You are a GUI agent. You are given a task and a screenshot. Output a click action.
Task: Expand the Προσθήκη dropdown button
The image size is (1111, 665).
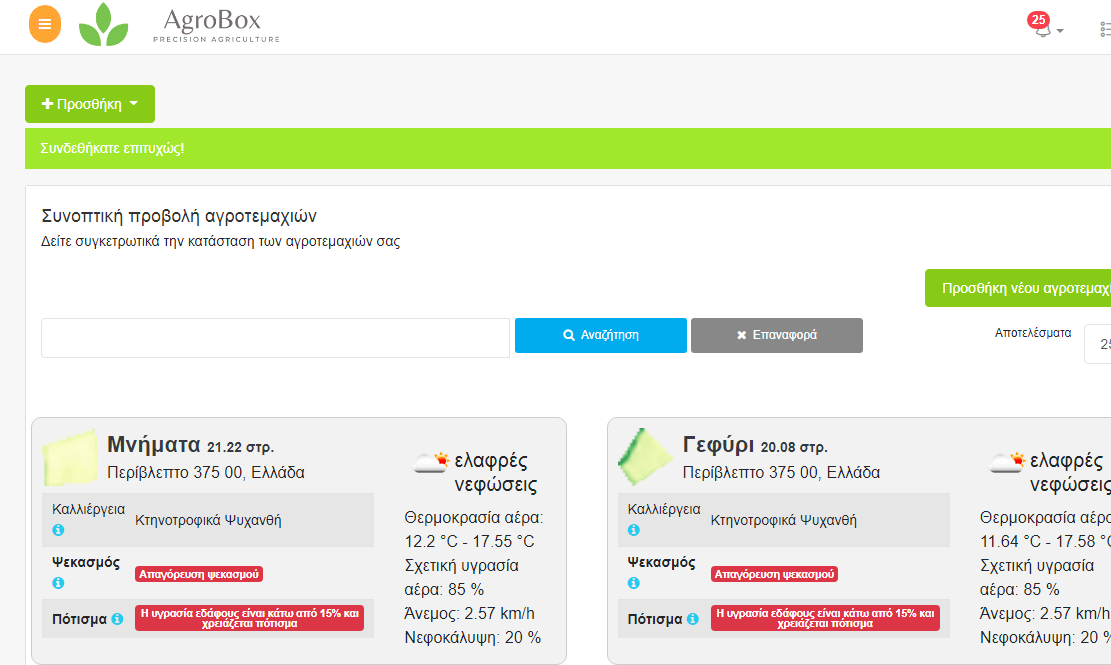coord(90,104)
